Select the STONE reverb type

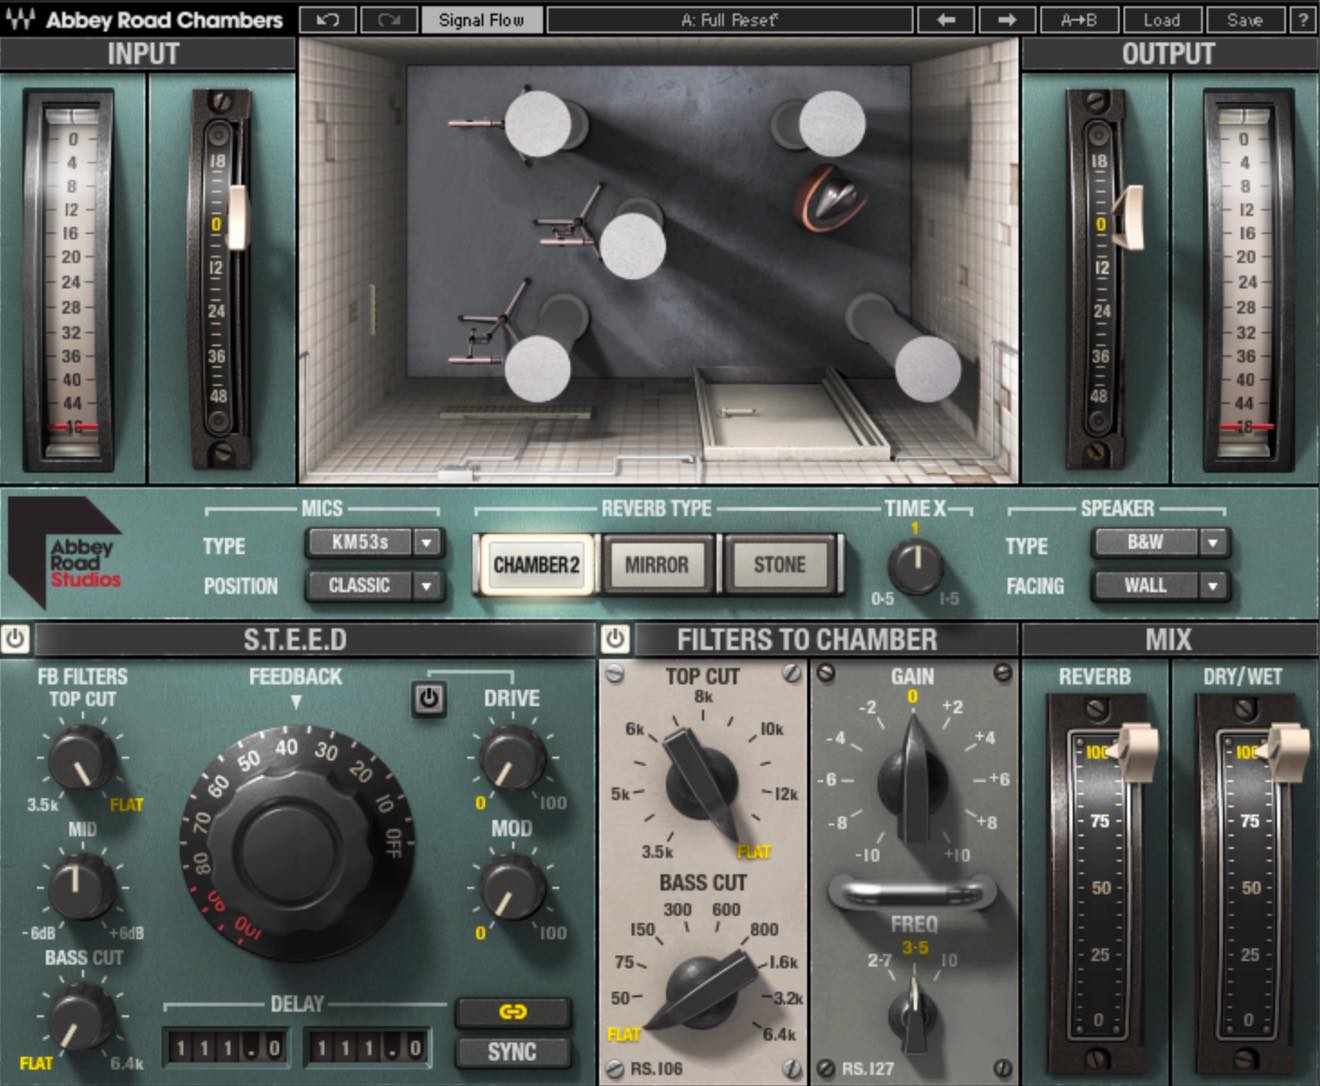click(x=780, y=565)
